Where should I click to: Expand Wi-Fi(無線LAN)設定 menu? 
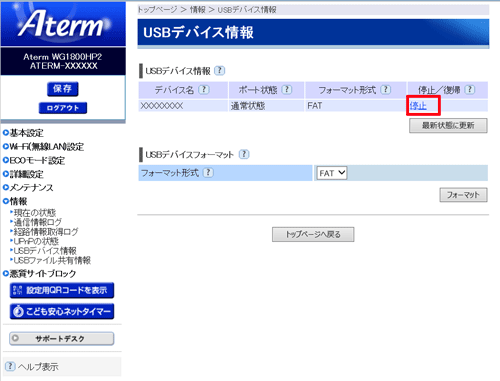[x=43, y=147]
